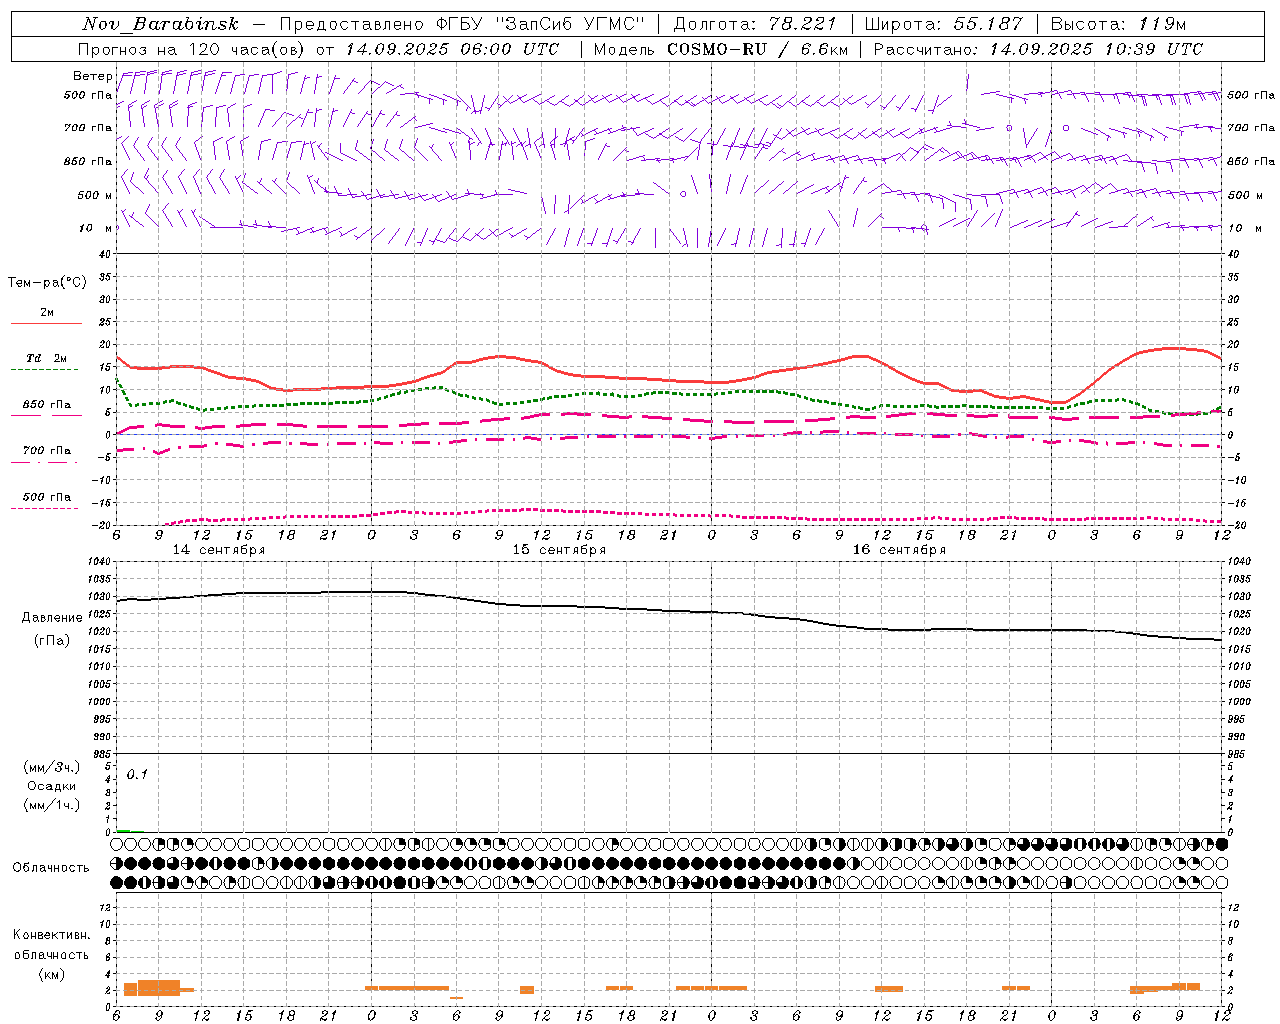This screenshot has height=1024, width=1280.
Task: Click the Давление panel label
Action: pyautogui.click(x=51, y=618)
